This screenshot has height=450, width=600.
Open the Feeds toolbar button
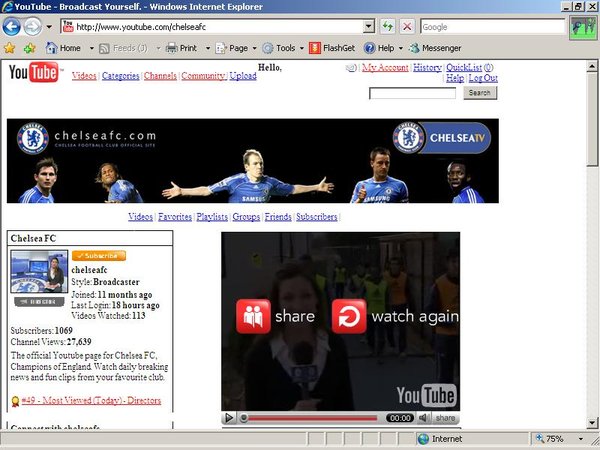point(123,48)
